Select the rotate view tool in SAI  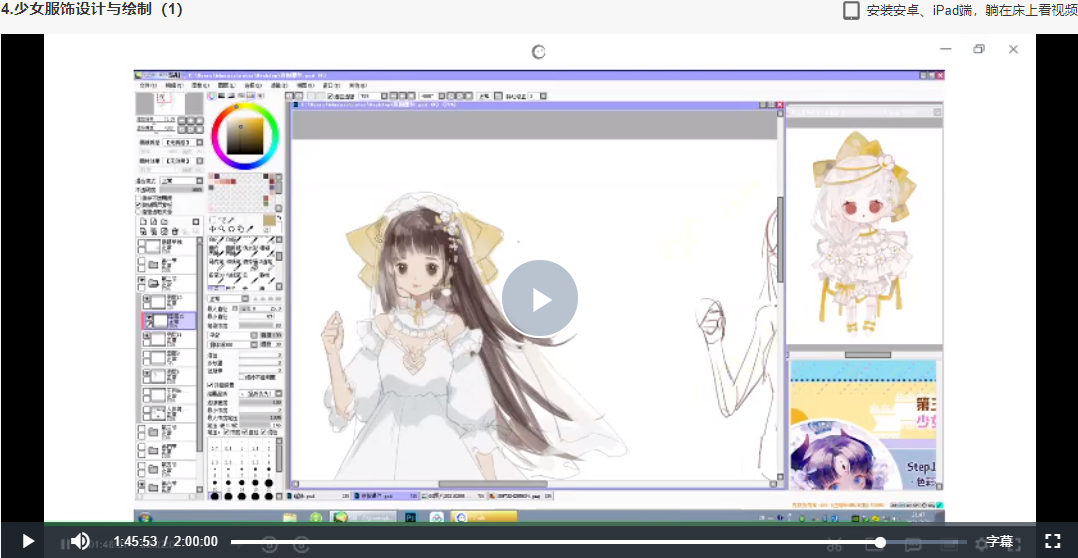click(232, 229)
